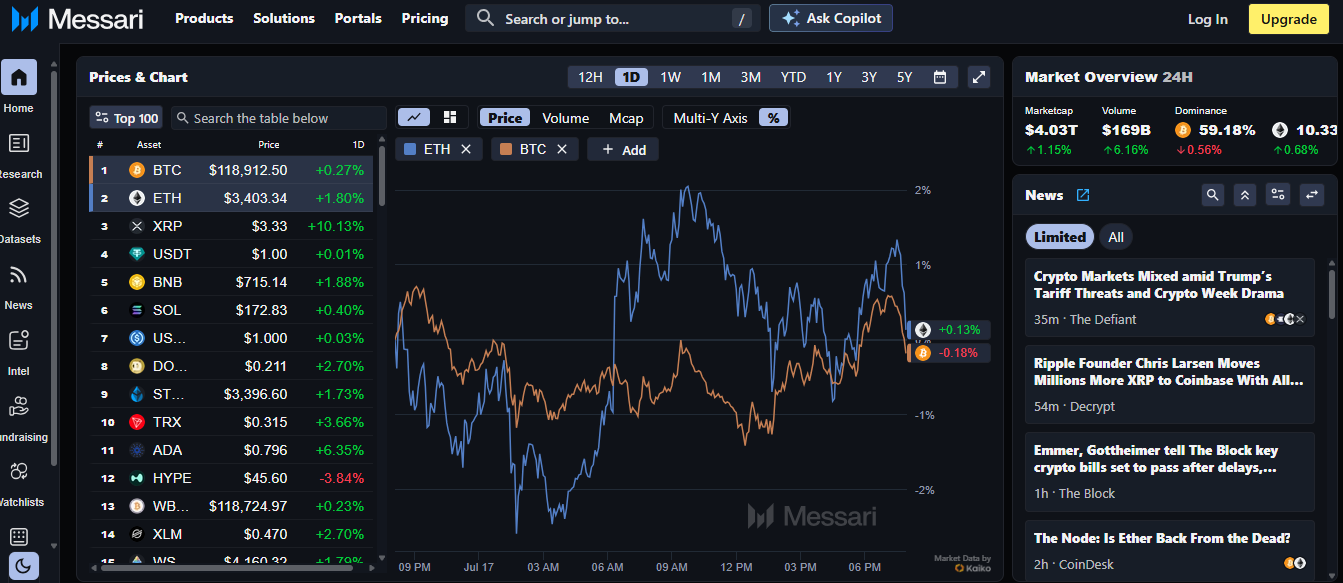The image size is (1343, 583).
Task: Open News filter settings
Action: [x=1278, y=195]
